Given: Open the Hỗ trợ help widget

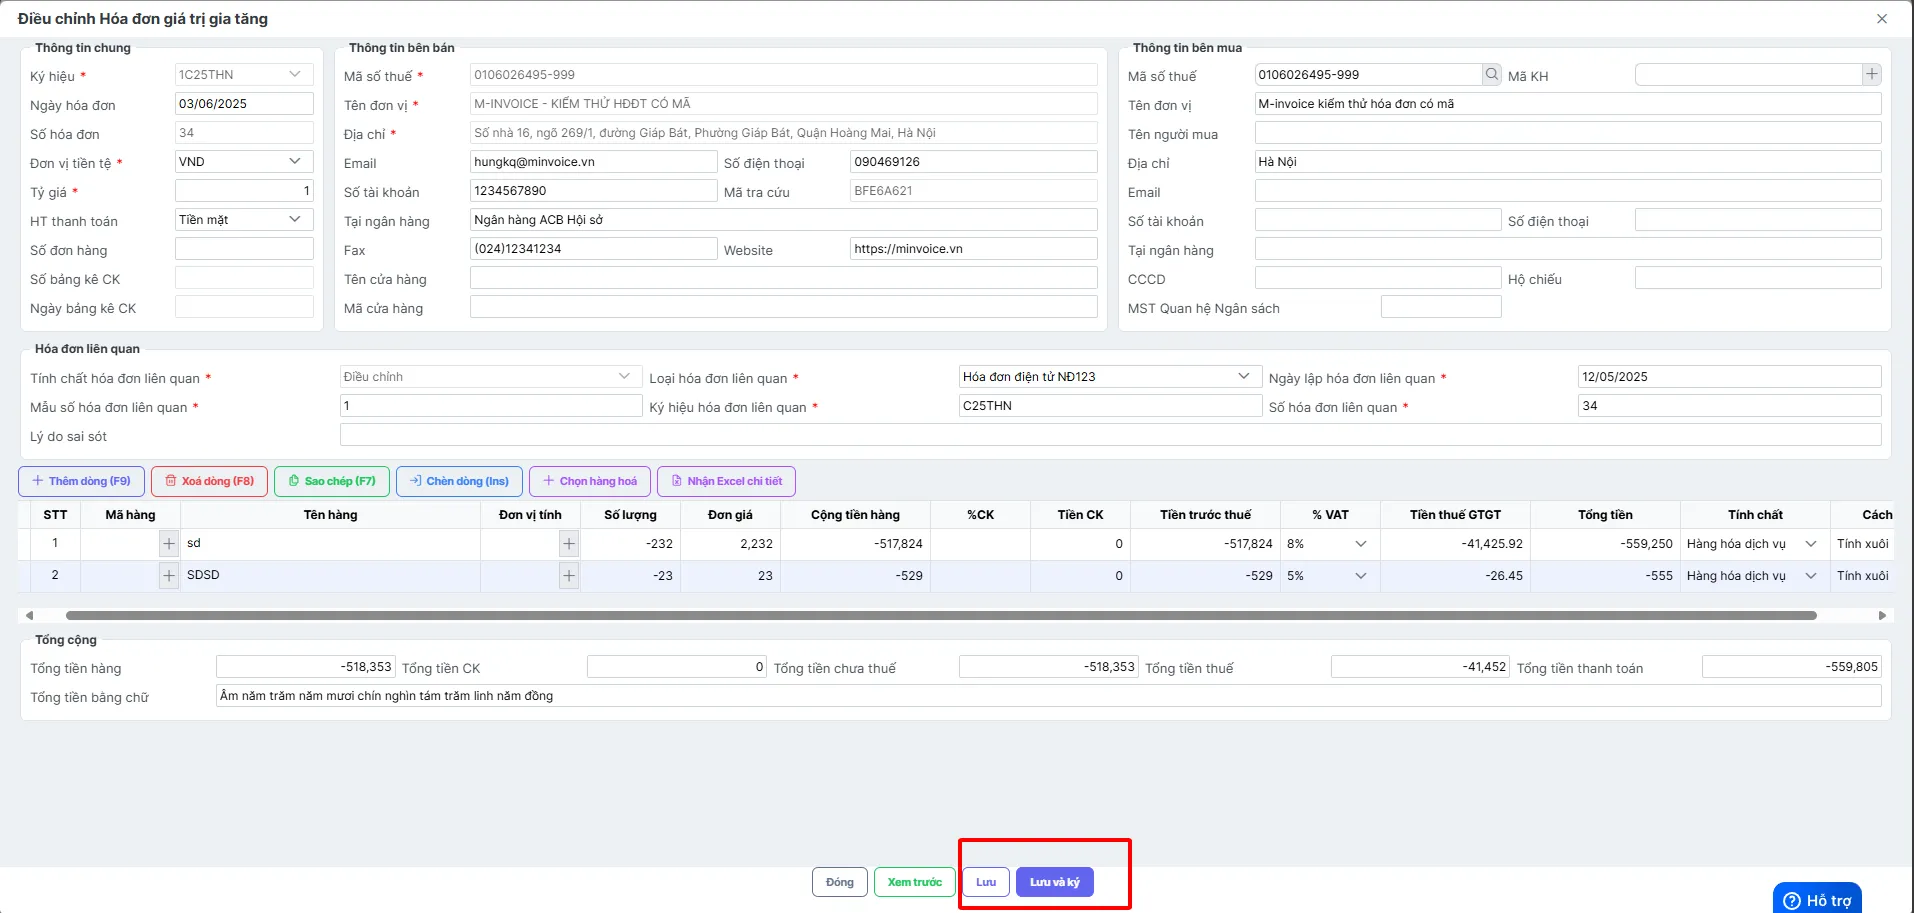Looking at the screenshot, I should pos(1817,899).
